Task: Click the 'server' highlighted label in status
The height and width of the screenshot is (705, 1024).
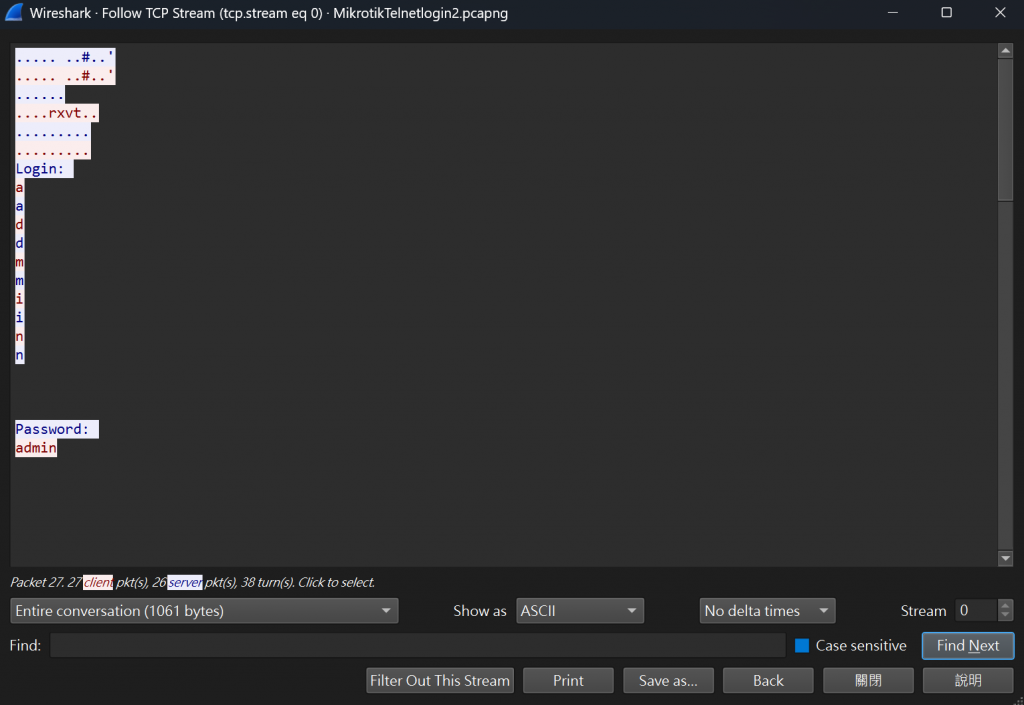Action: [x=185, y=582]
